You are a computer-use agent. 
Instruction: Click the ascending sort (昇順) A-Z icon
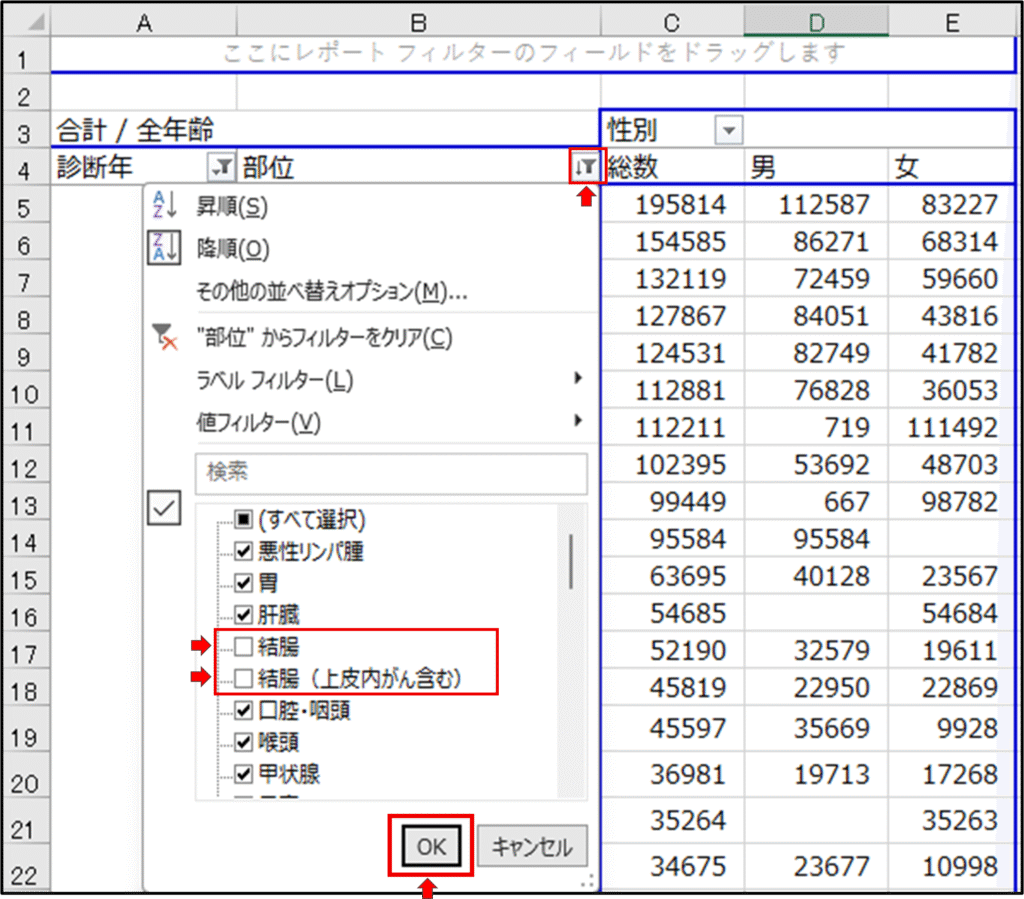click(164, 206)
